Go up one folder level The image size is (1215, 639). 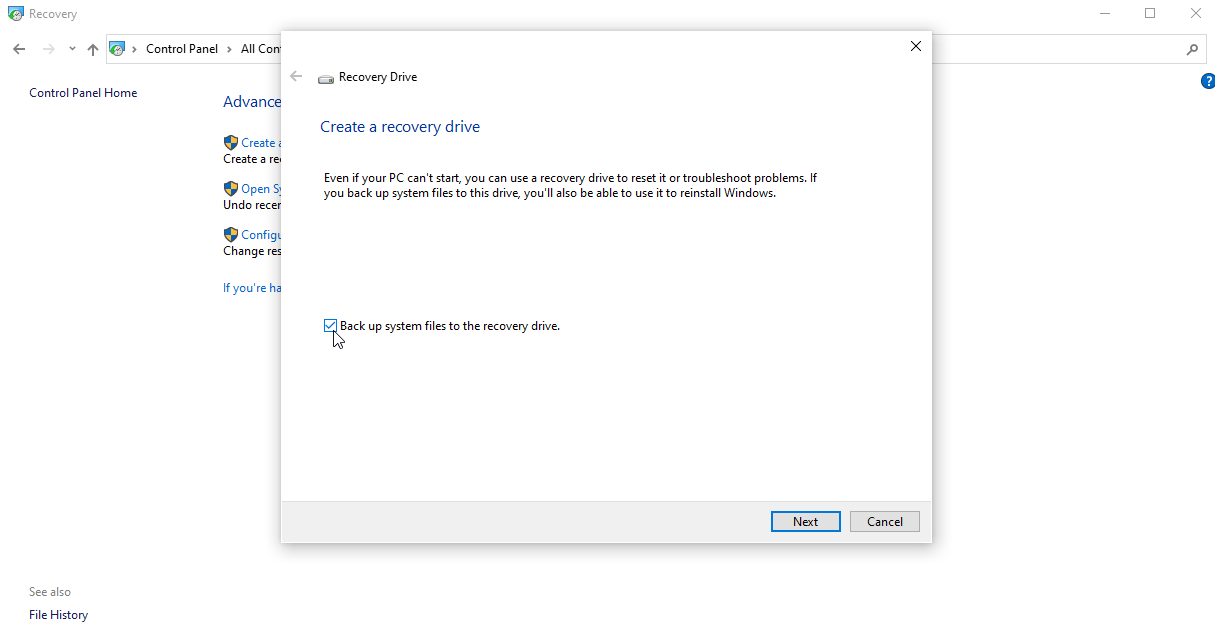point(93,49)
